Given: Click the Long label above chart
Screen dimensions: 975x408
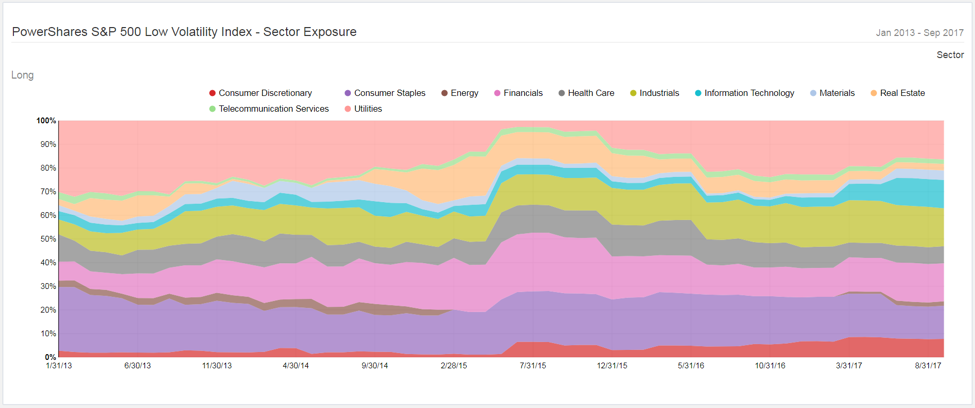Looking at the screenshot, I should point(22,75).
